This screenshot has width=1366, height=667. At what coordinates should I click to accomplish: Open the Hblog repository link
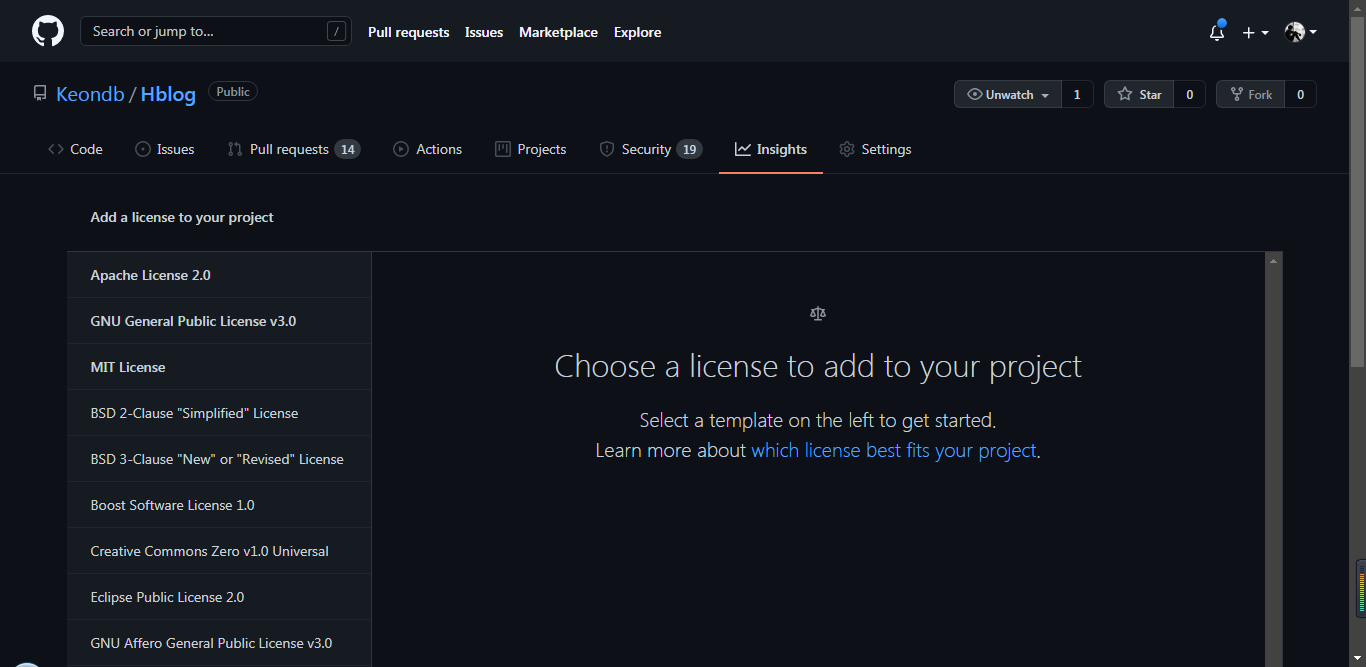pos(168,94)
